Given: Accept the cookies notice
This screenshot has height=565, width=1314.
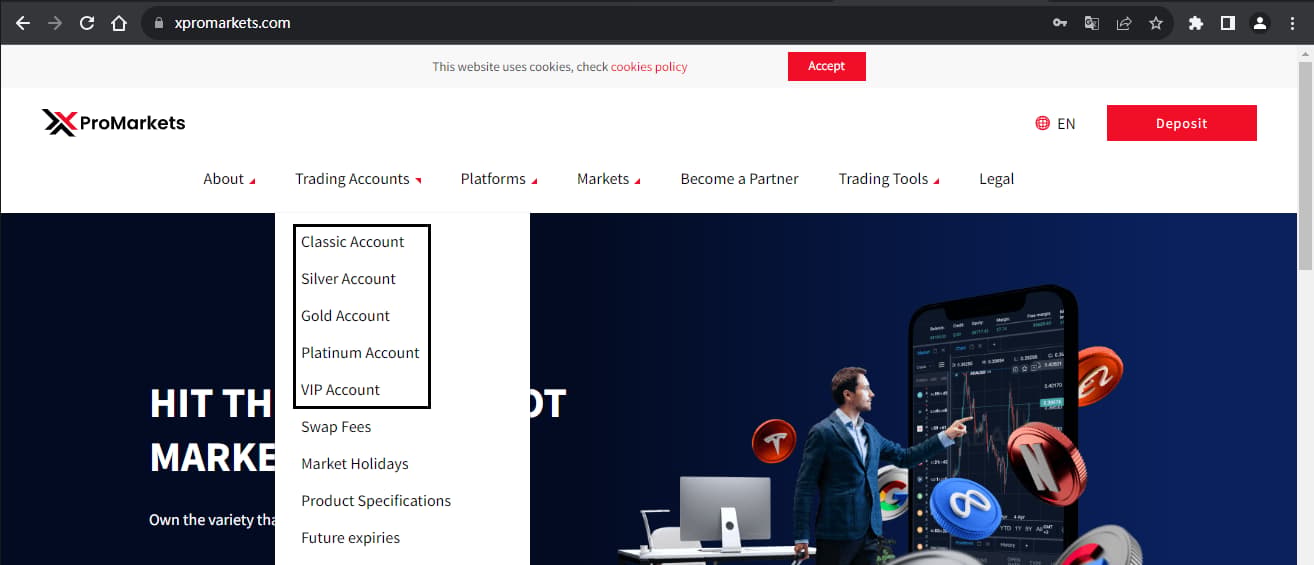Looking at the screenshot, I should coord(827,66).
